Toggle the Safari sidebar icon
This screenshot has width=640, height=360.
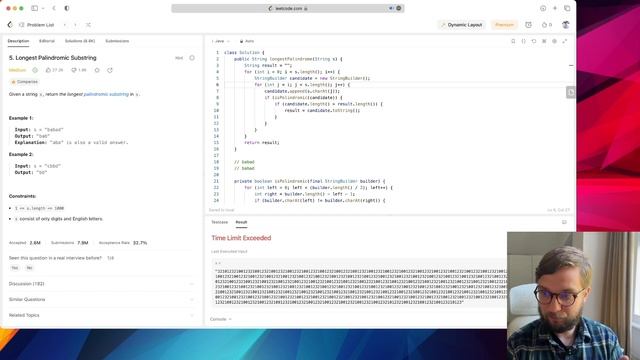click(35, 8)
